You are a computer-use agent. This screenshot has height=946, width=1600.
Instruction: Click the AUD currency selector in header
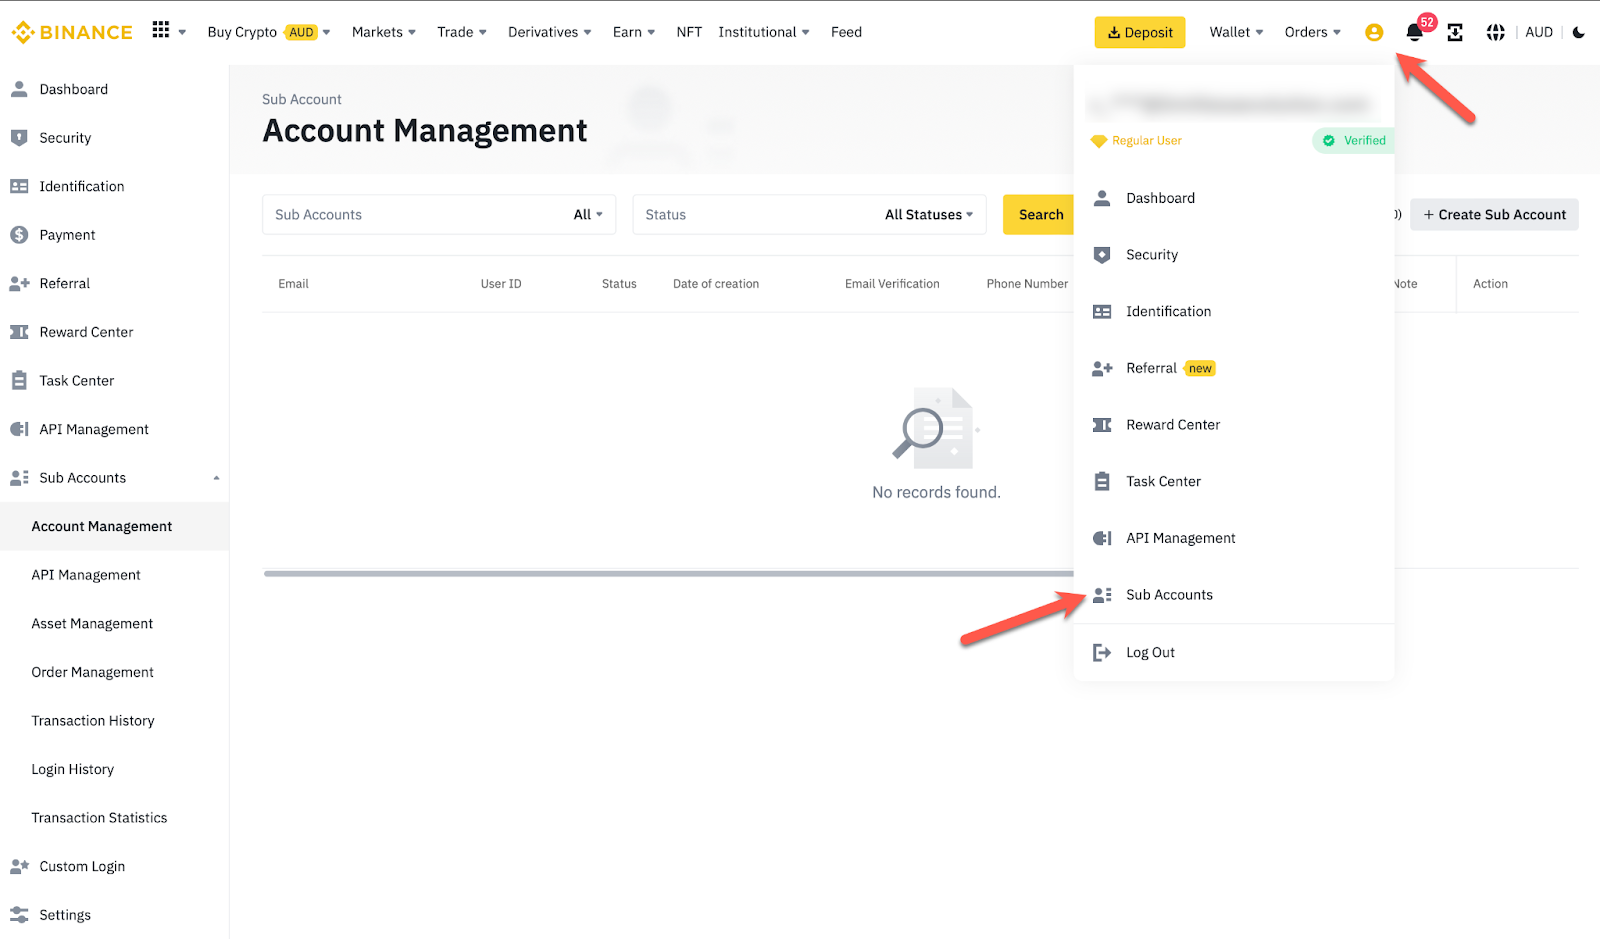point(1539,32)
